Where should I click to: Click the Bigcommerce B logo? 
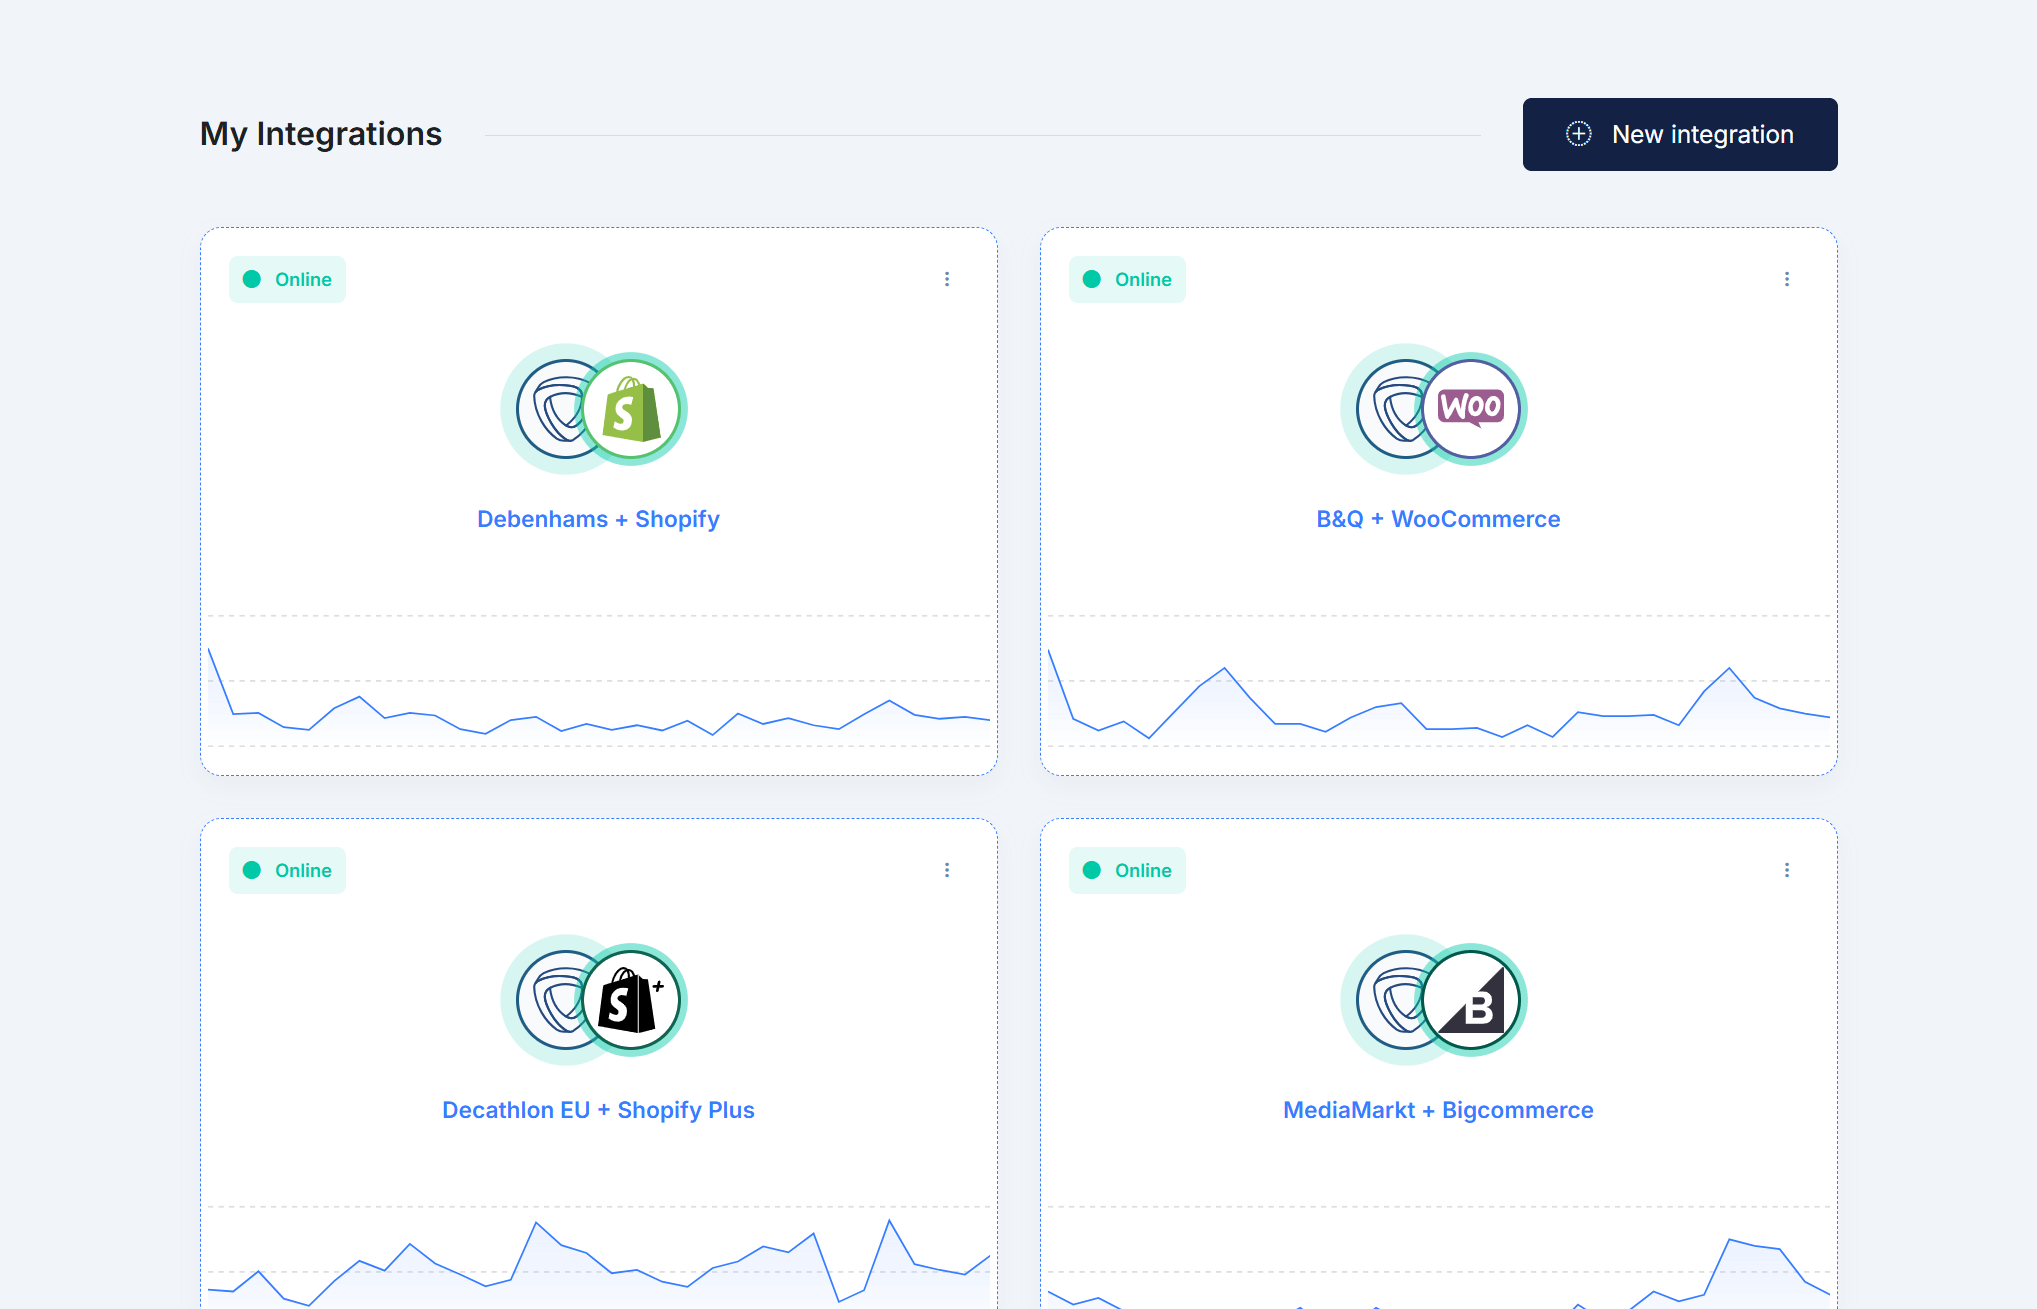[1471, 1000]
